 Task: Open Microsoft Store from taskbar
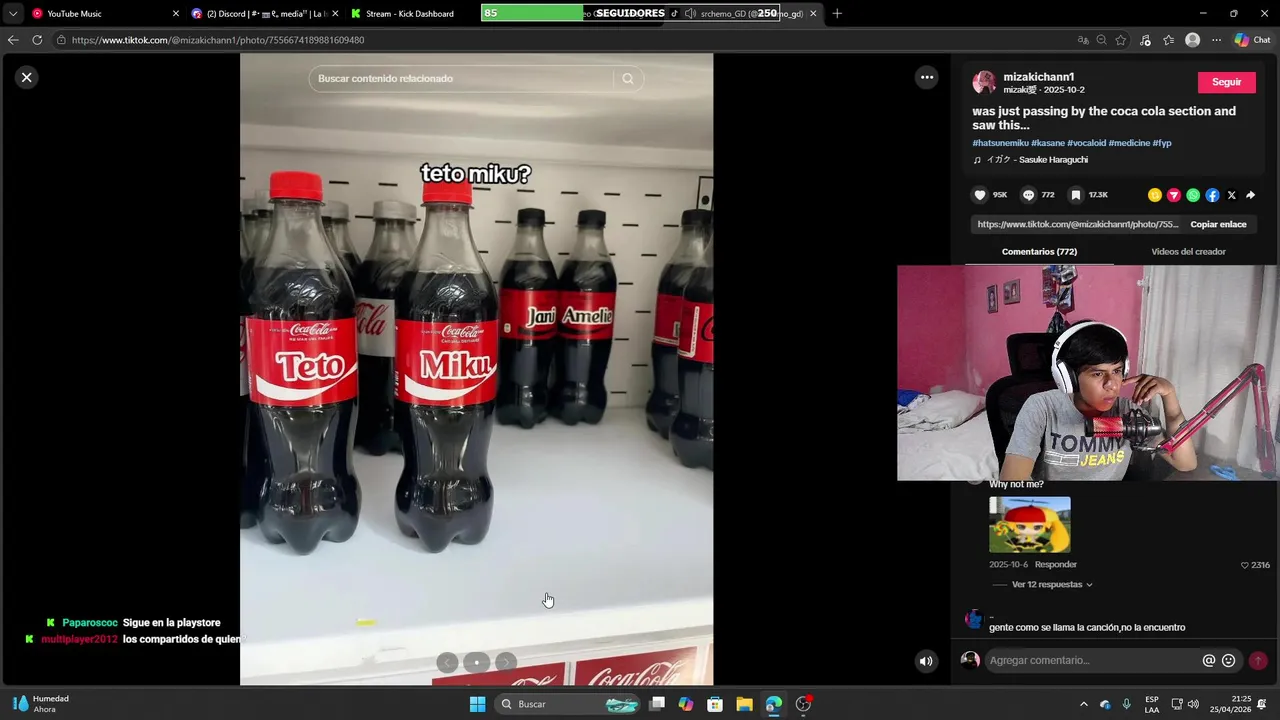click(x=715, y=704)
